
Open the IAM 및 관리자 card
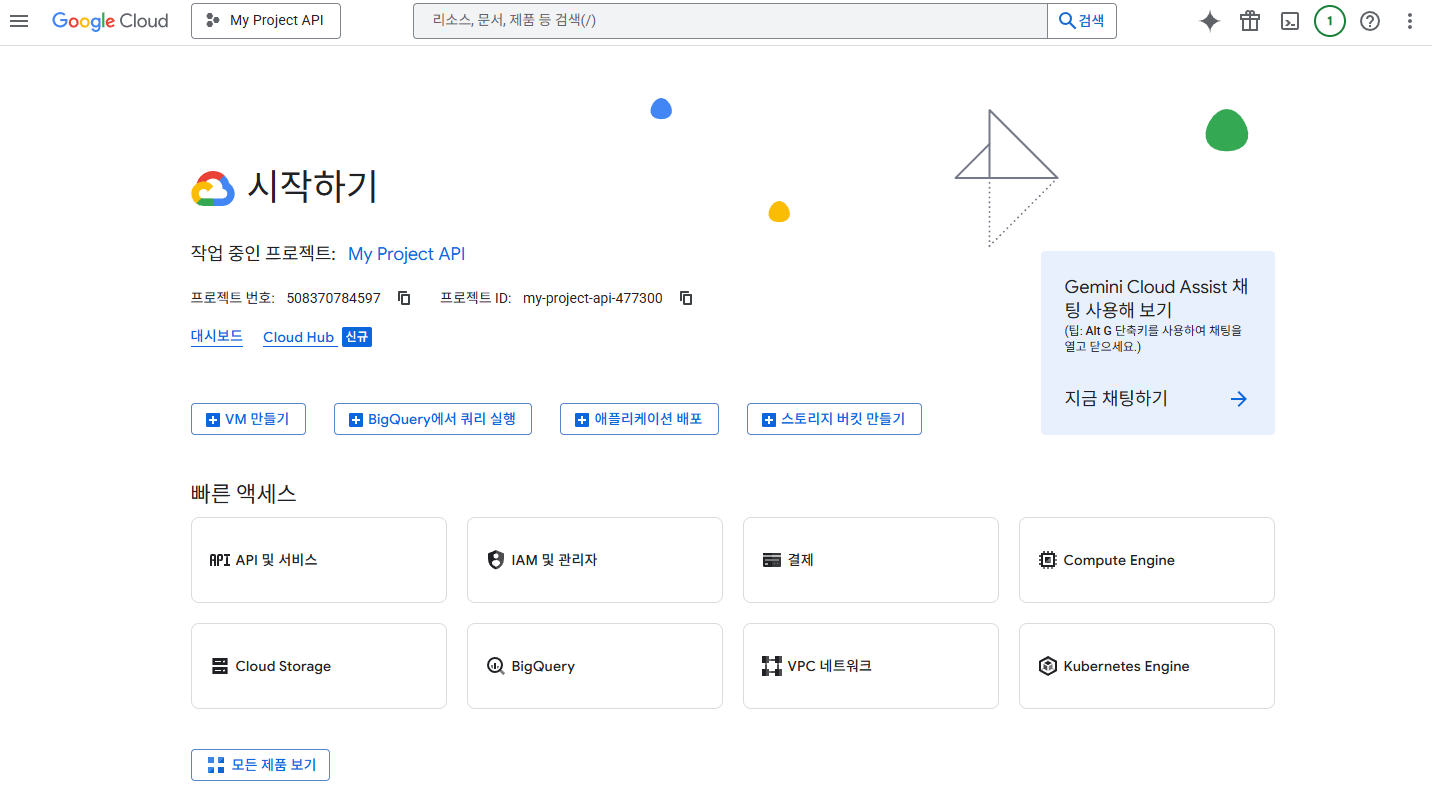(595, 560)
